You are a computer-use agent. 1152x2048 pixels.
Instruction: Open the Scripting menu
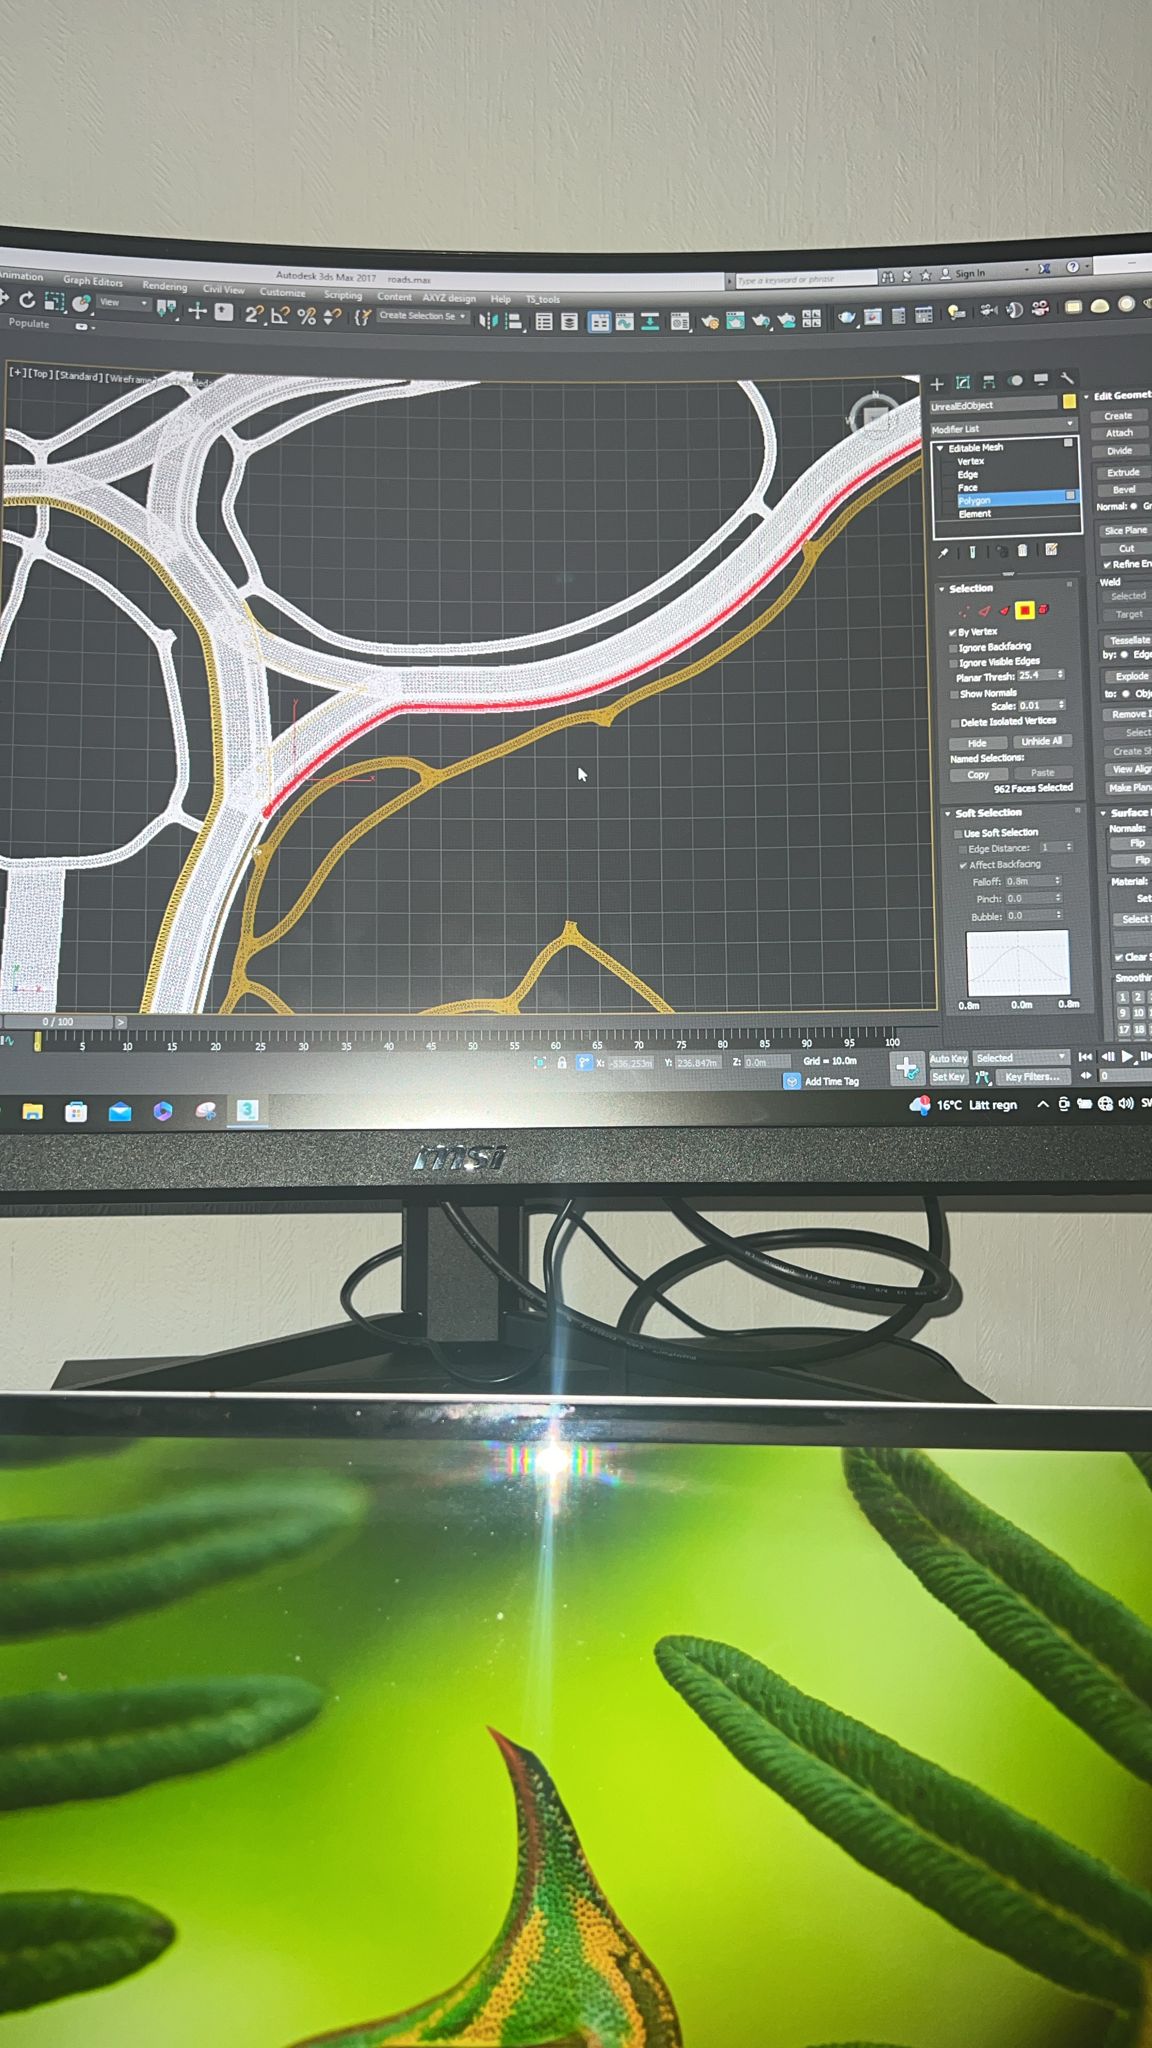click(342, 295)
